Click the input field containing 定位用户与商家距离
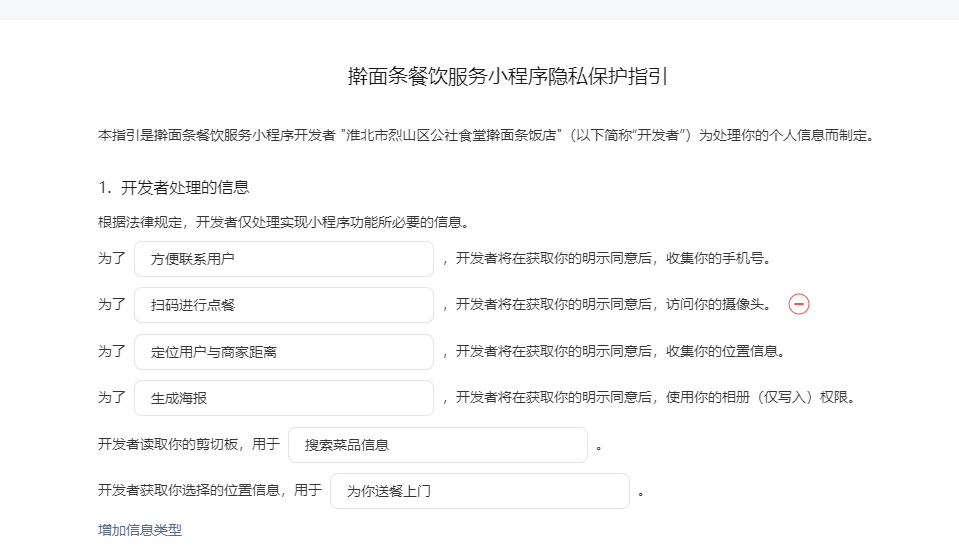959x554 pixels. pos(284,352)
